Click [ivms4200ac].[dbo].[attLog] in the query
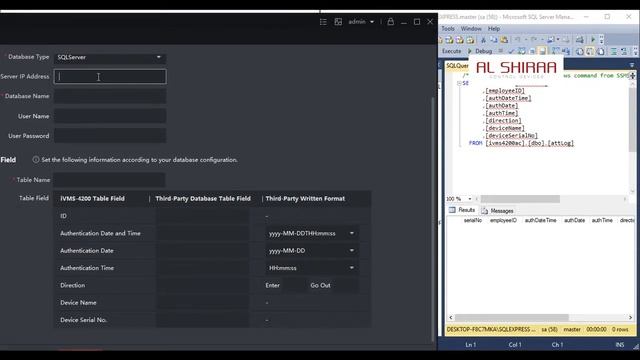 [x=529, y=143]
